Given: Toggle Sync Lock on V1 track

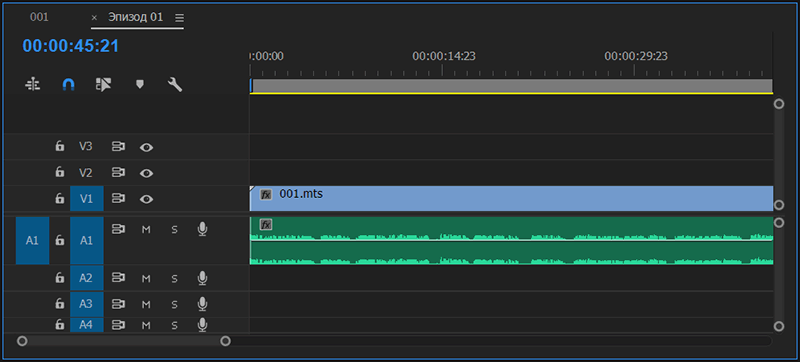Looking at the screenshot, I should tap(118, 198).
